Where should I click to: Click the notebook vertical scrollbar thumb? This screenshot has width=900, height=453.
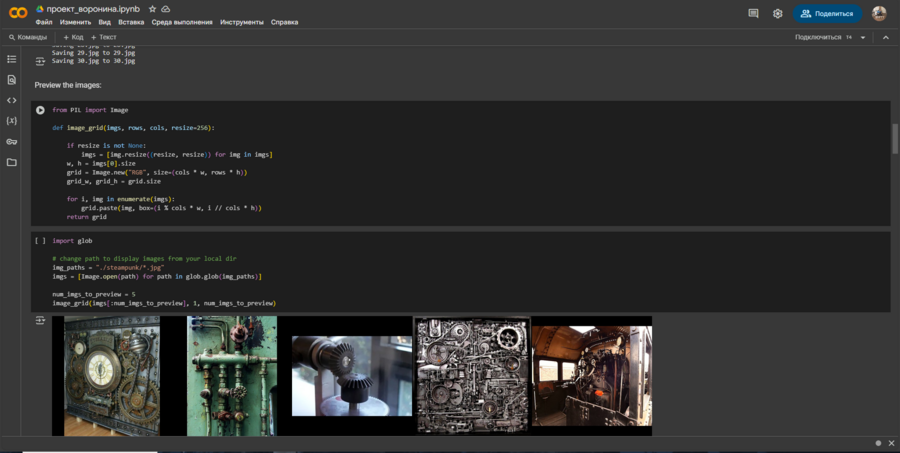pos(895,138)
